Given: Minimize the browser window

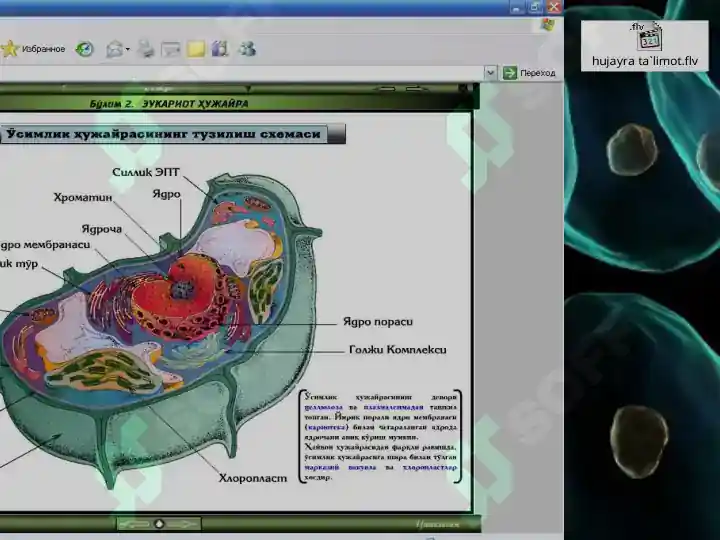Looking at the screenshot, I should tap(517, 7).
